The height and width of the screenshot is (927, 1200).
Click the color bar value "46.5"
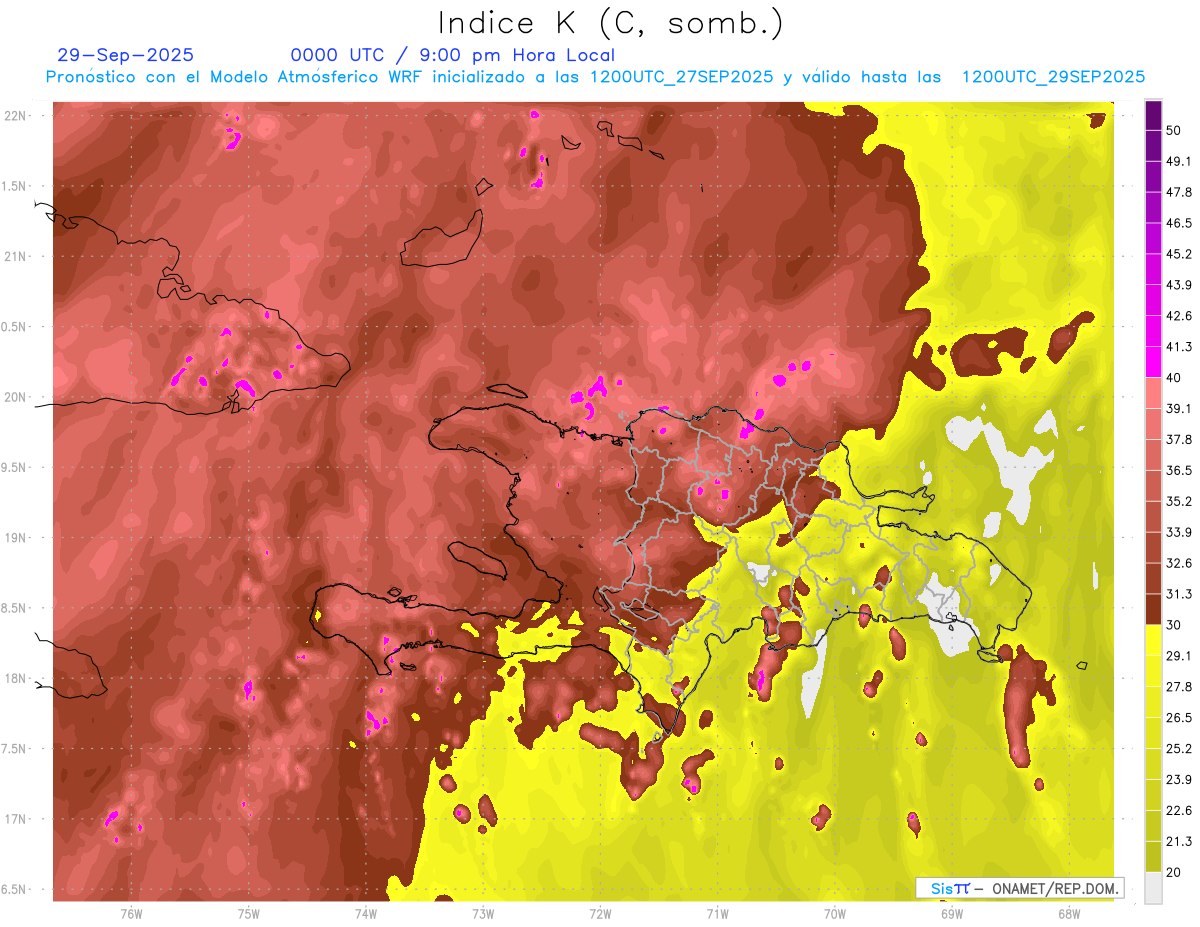point(1178,223)
